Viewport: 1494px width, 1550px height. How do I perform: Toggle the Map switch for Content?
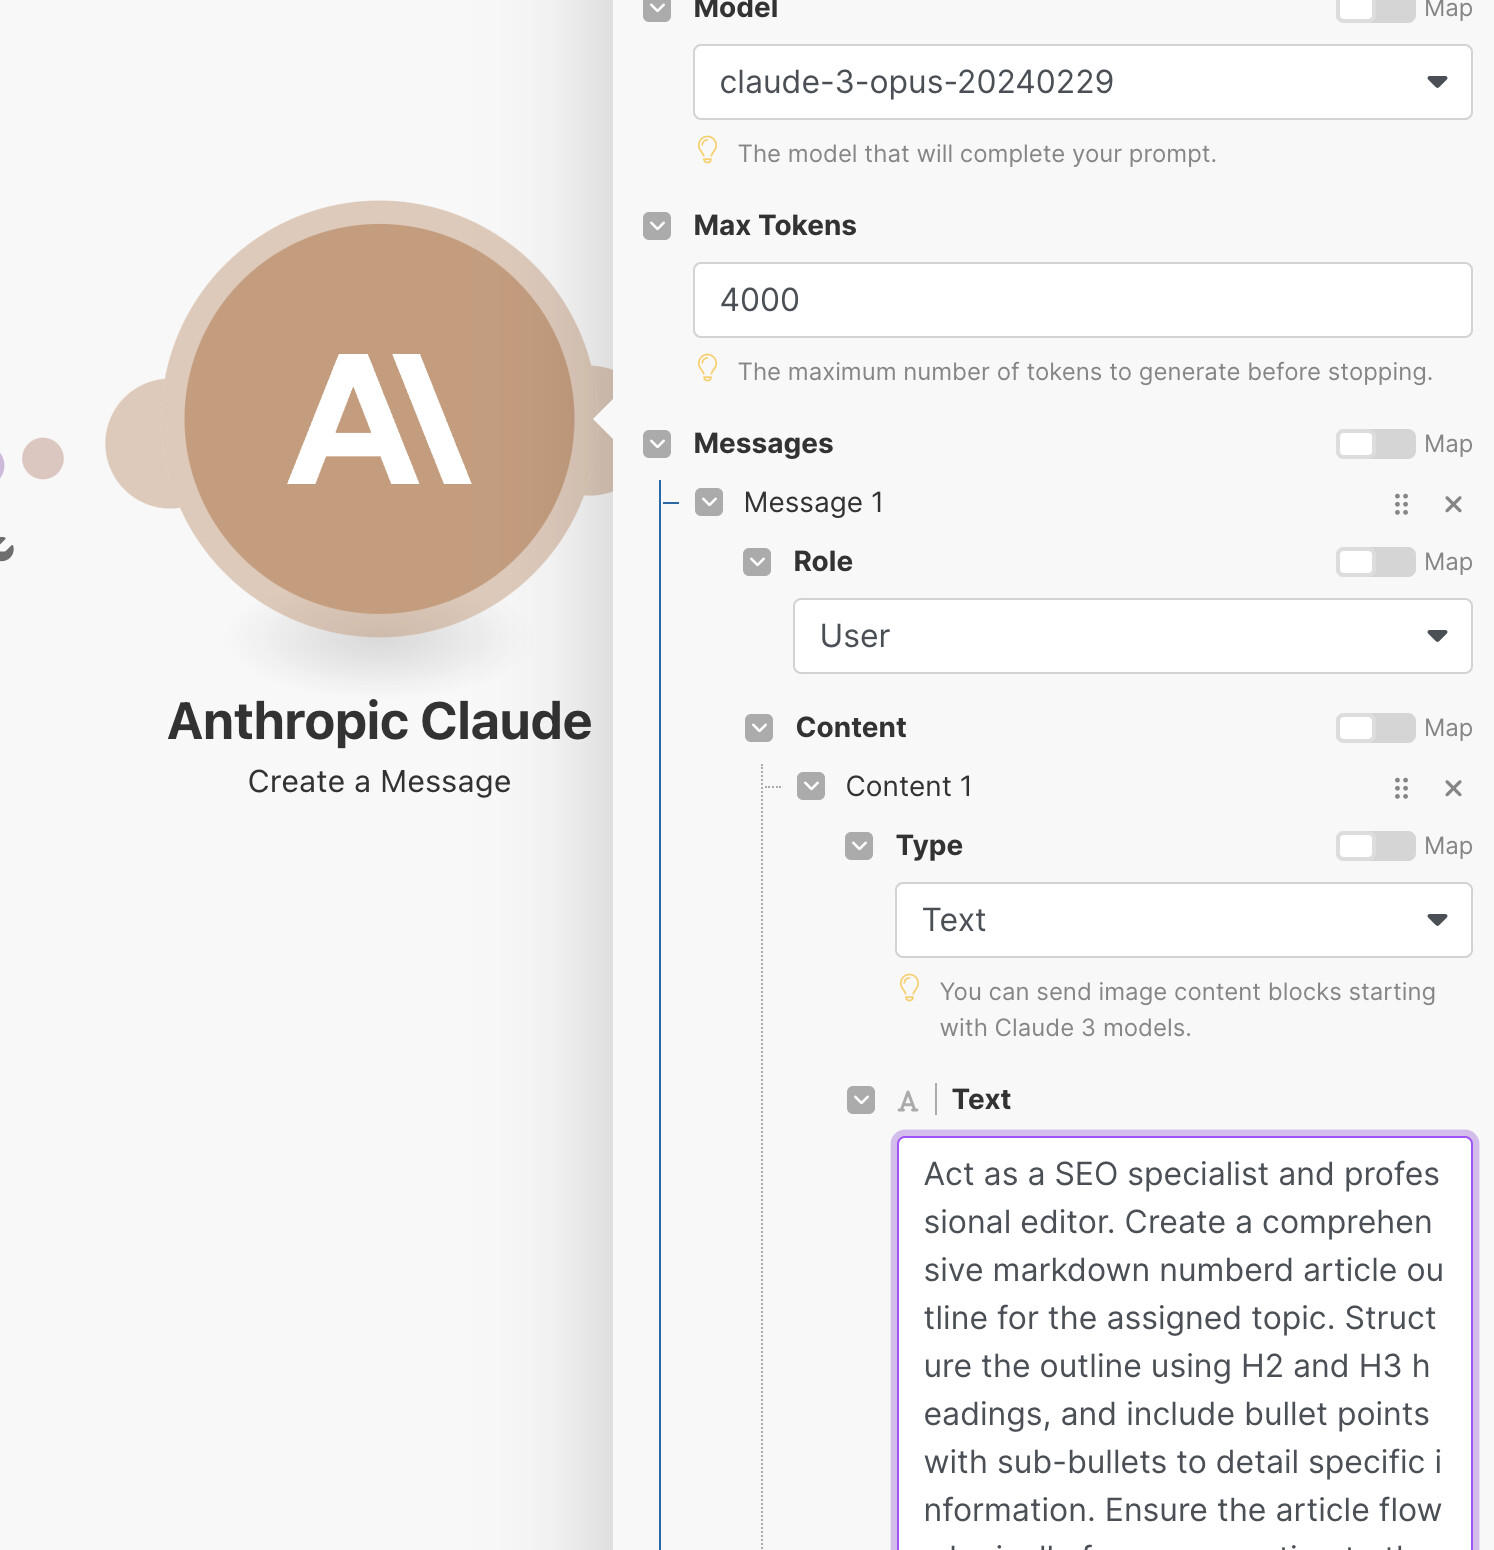[1375, 728]
